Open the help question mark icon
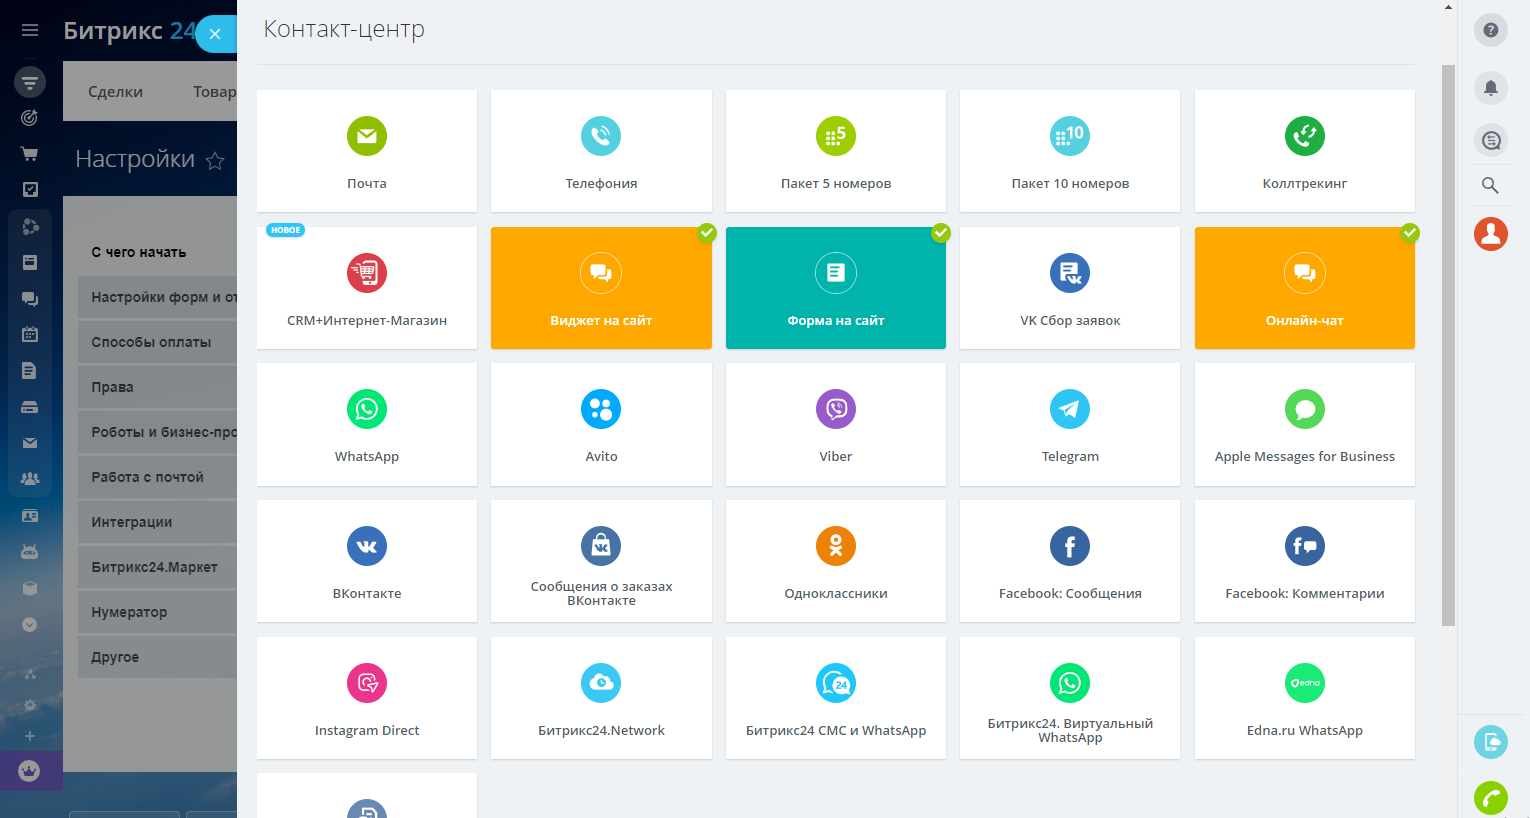Image resolution: width=1530 pixels, height=818 pixels. [1491, 30]
